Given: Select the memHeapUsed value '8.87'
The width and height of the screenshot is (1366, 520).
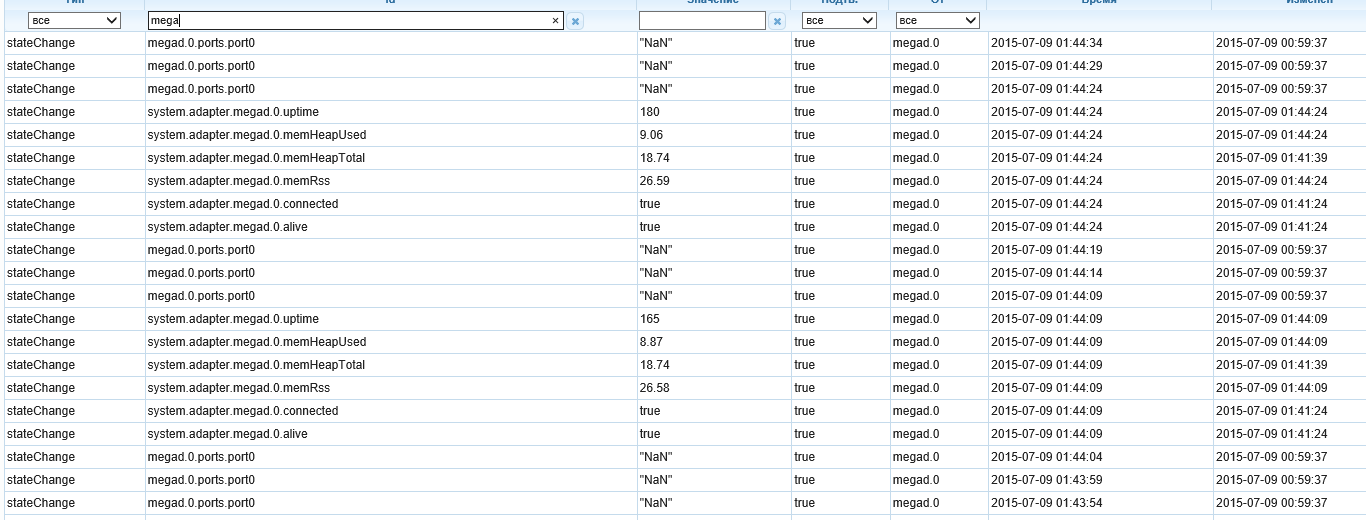Looking at the screenshot, I should pyautogui.click(x=651, y=342).
